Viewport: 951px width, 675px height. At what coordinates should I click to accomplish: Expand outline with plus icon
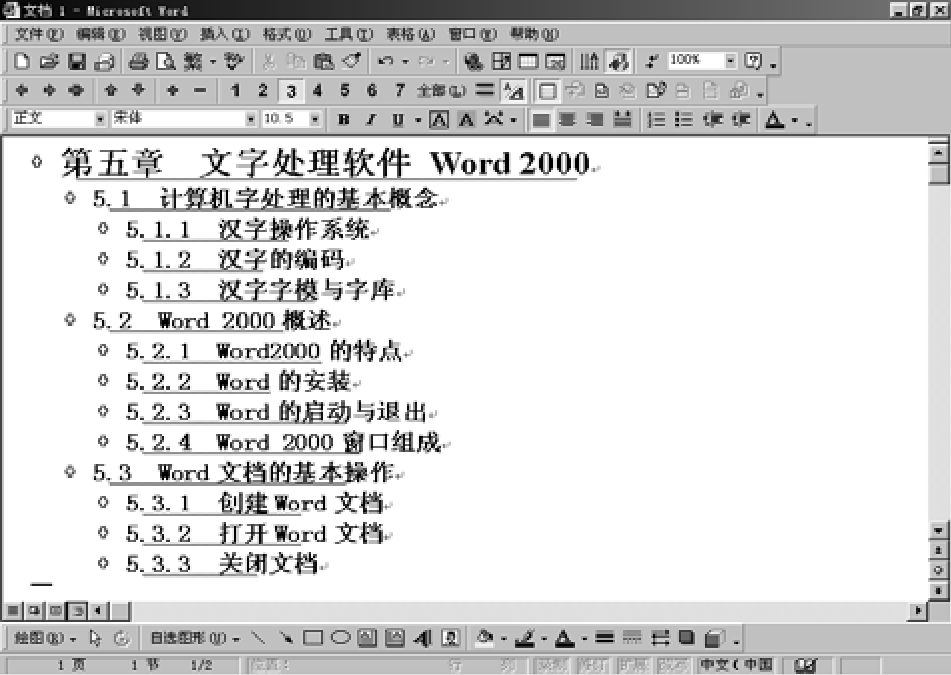pyautogui.click(x=172, y=90)
